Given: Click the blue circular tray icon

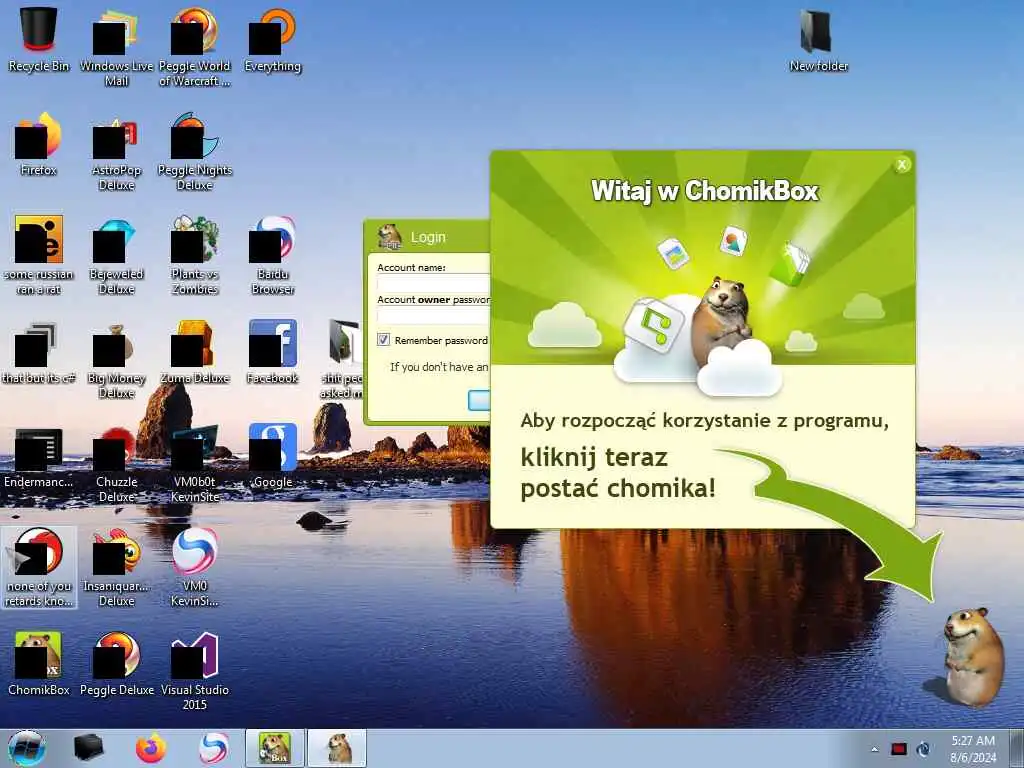Looking at the screenshot, I should [x=923, y=749].
